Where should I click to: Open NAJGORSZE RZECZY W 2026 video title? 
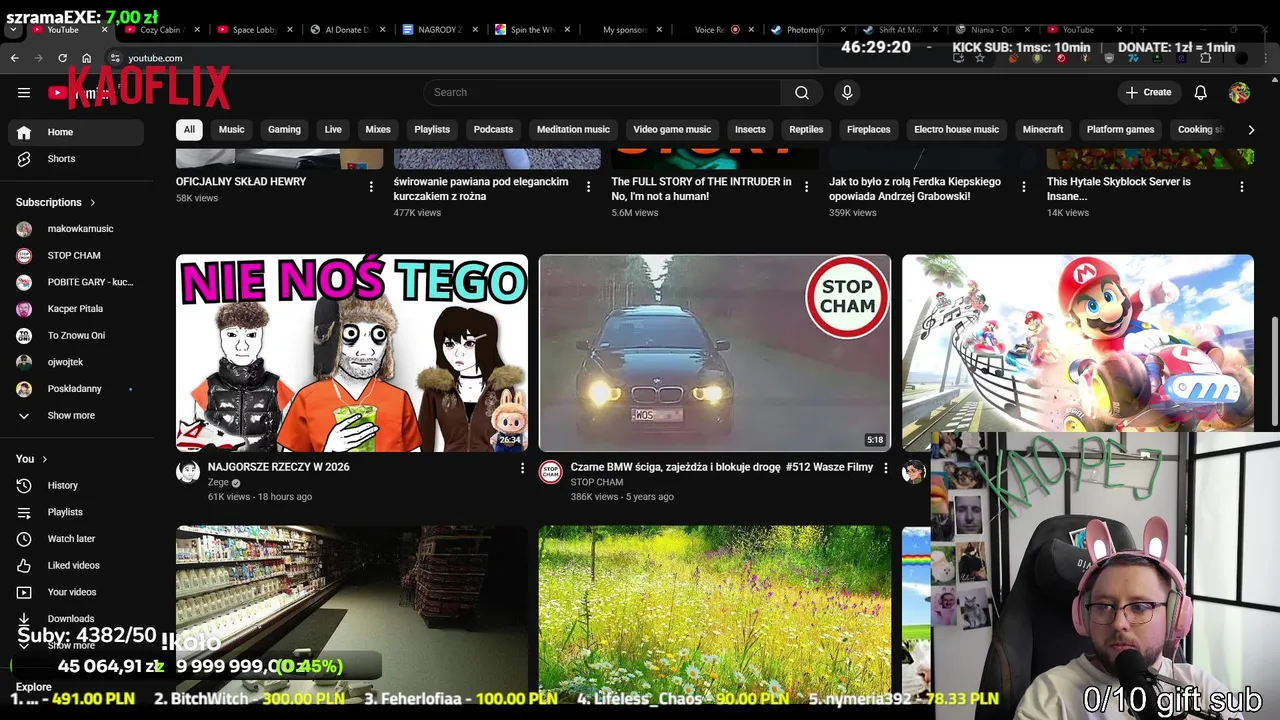(278, 467)
